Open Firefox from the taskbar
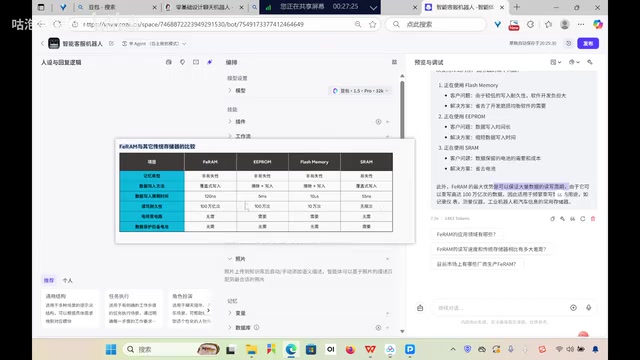This screenshot has height=360, width=640. point(350,349)
